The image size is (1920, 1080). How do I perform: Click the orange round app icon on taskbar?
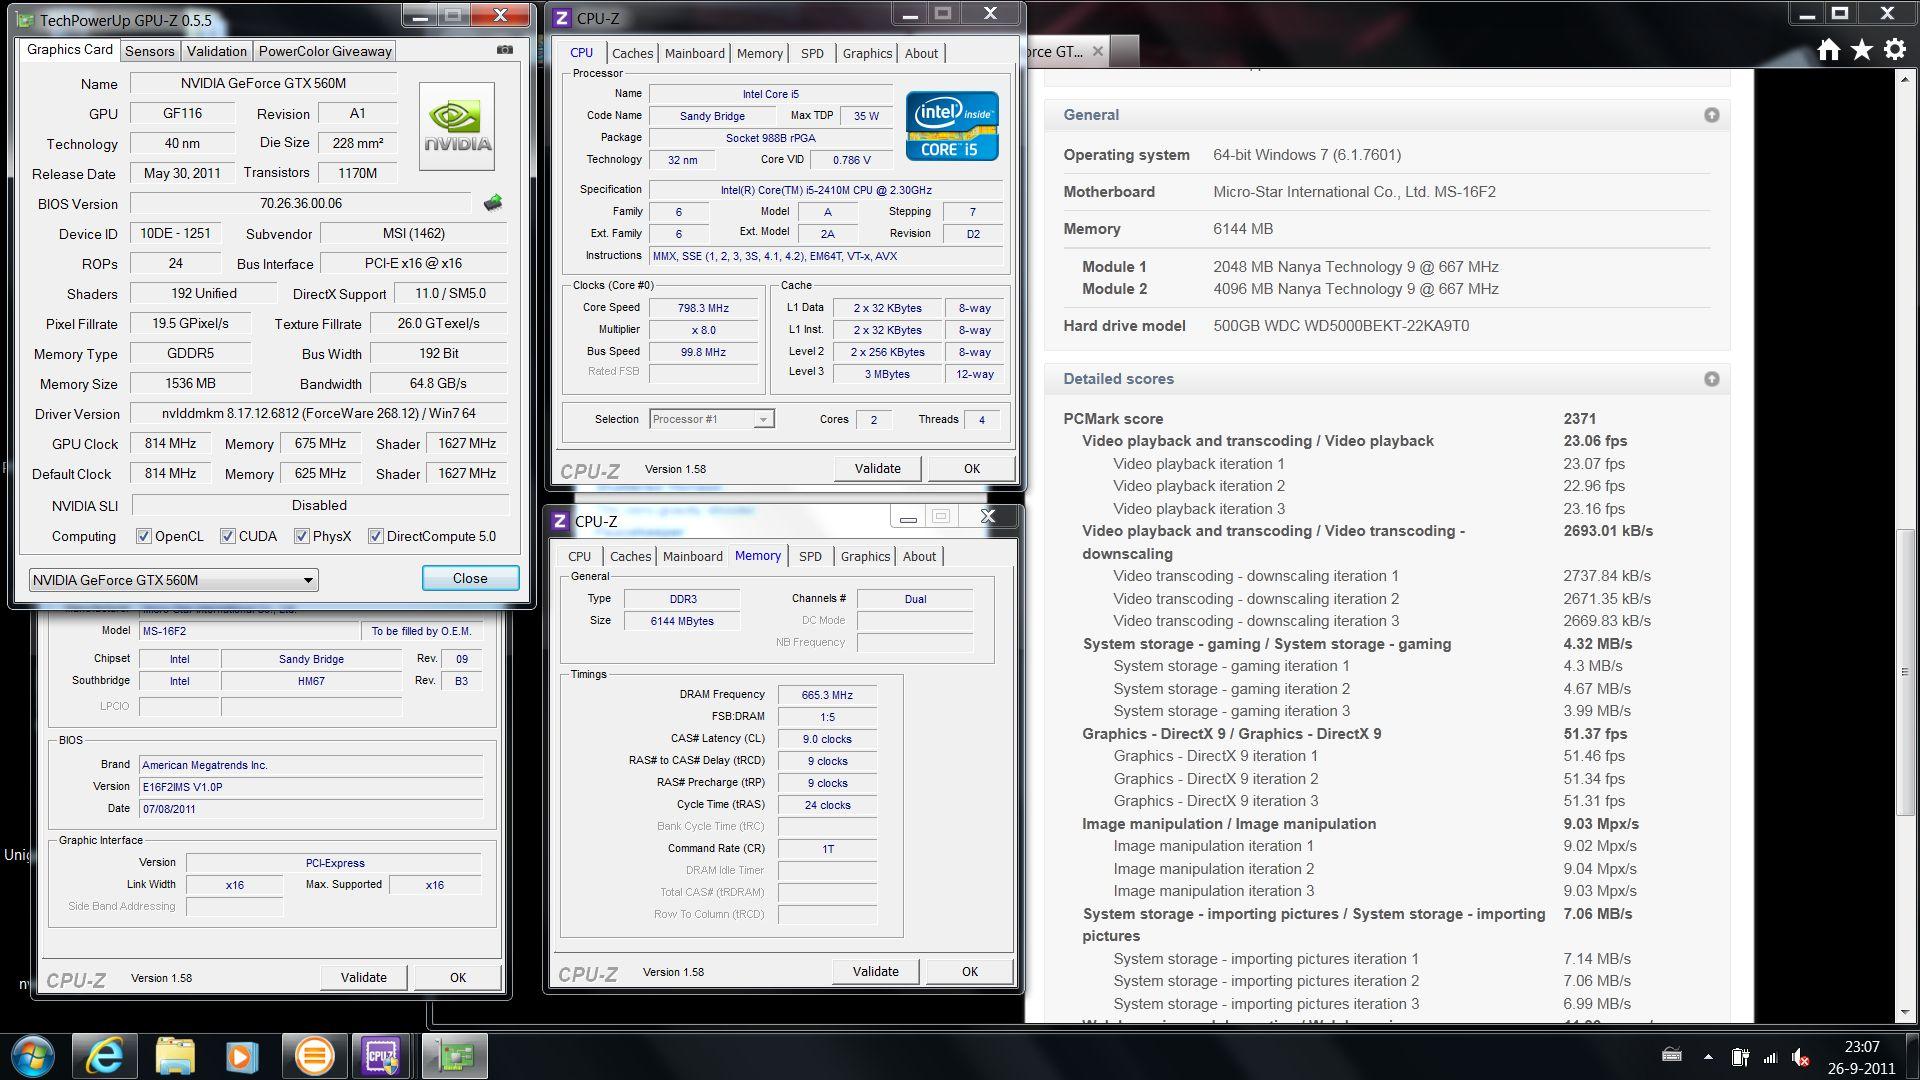pos(313,1056)
